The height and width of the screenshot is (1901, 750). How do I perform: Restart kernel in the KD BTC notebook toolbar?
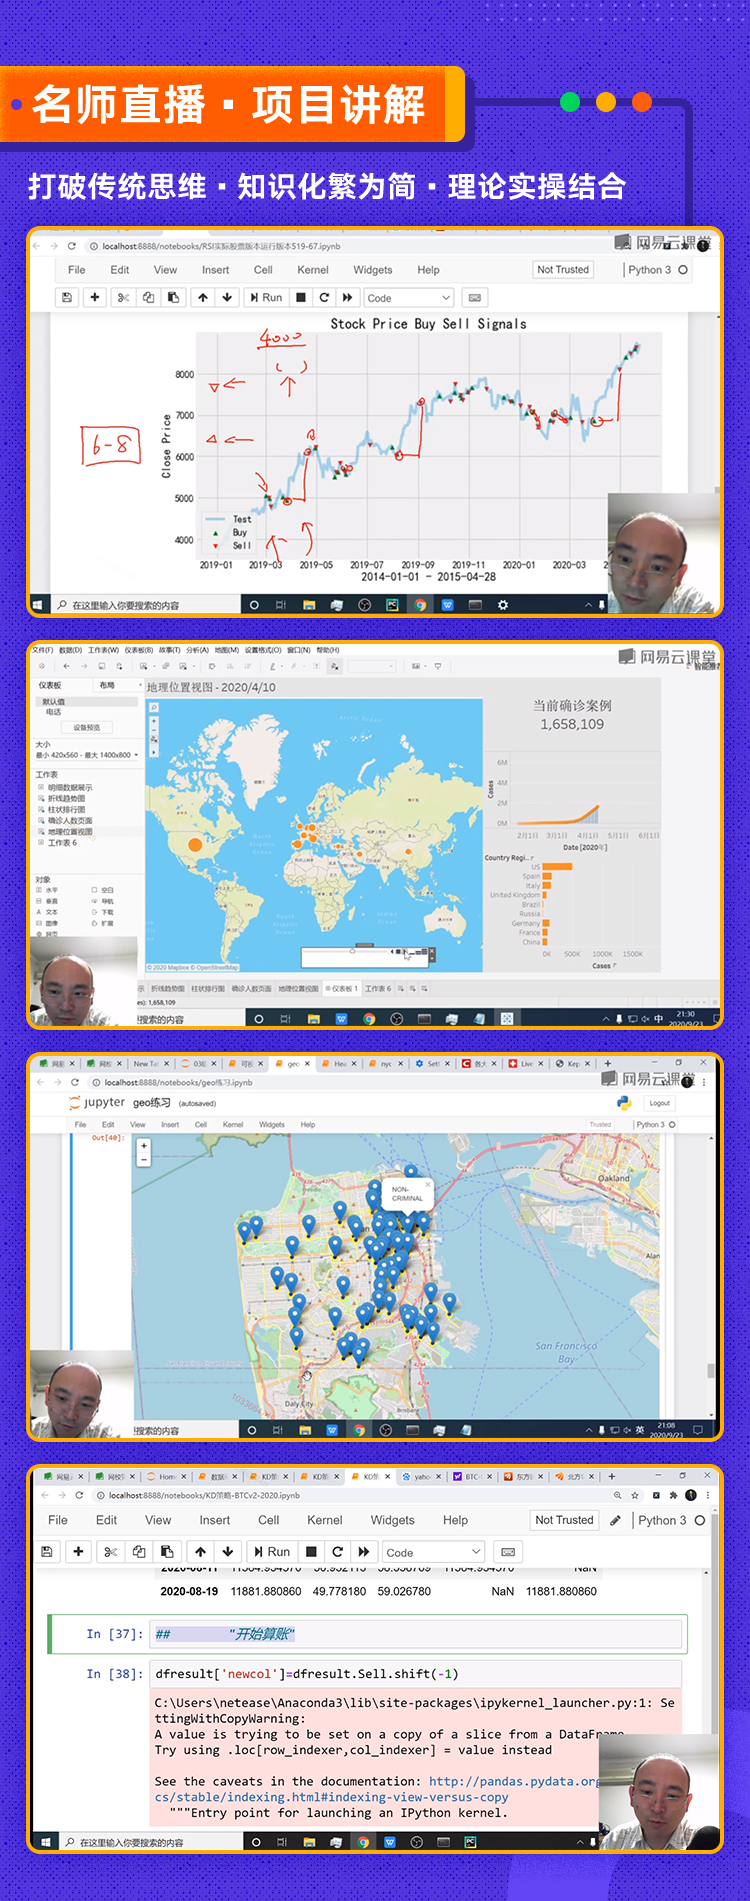(x=338, y=1551)
